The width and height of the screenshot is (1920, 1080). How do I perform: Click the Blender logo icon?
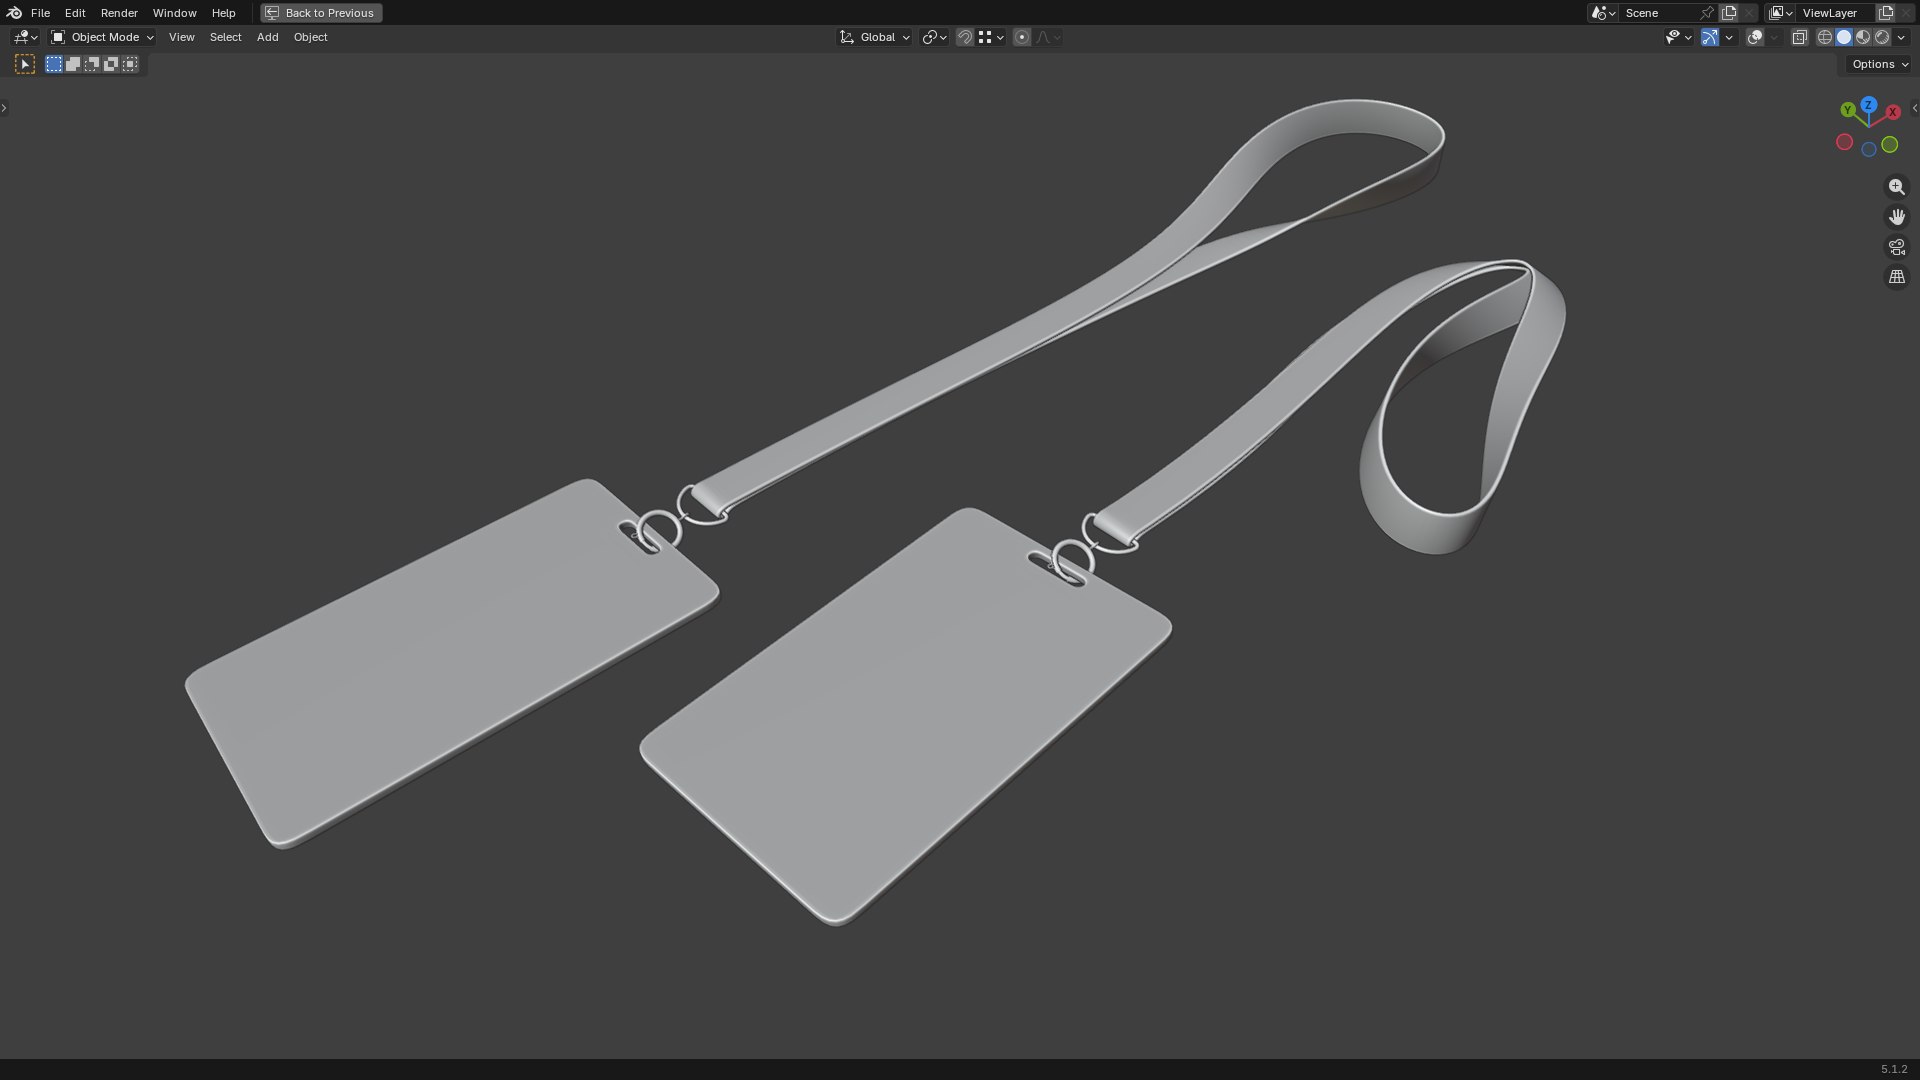13,13
